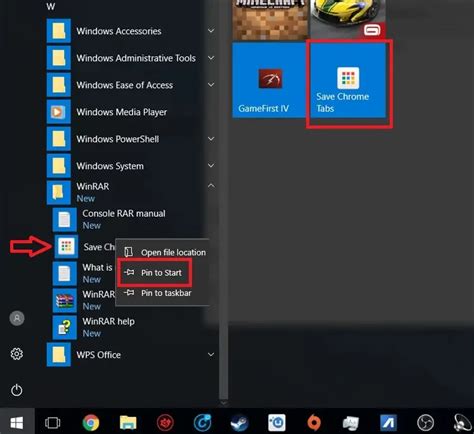Open File Explorer from the taskbar
The image size is (474, 434).
[x=128, y=423]
